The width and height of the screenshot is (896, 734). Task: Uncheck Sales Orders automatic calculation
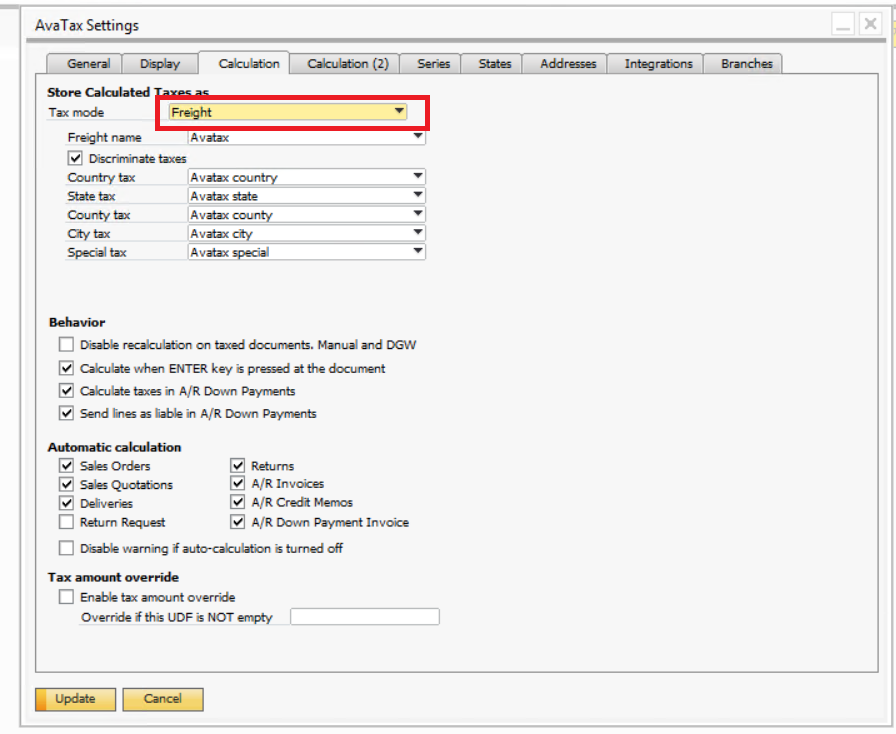point(66,465)
